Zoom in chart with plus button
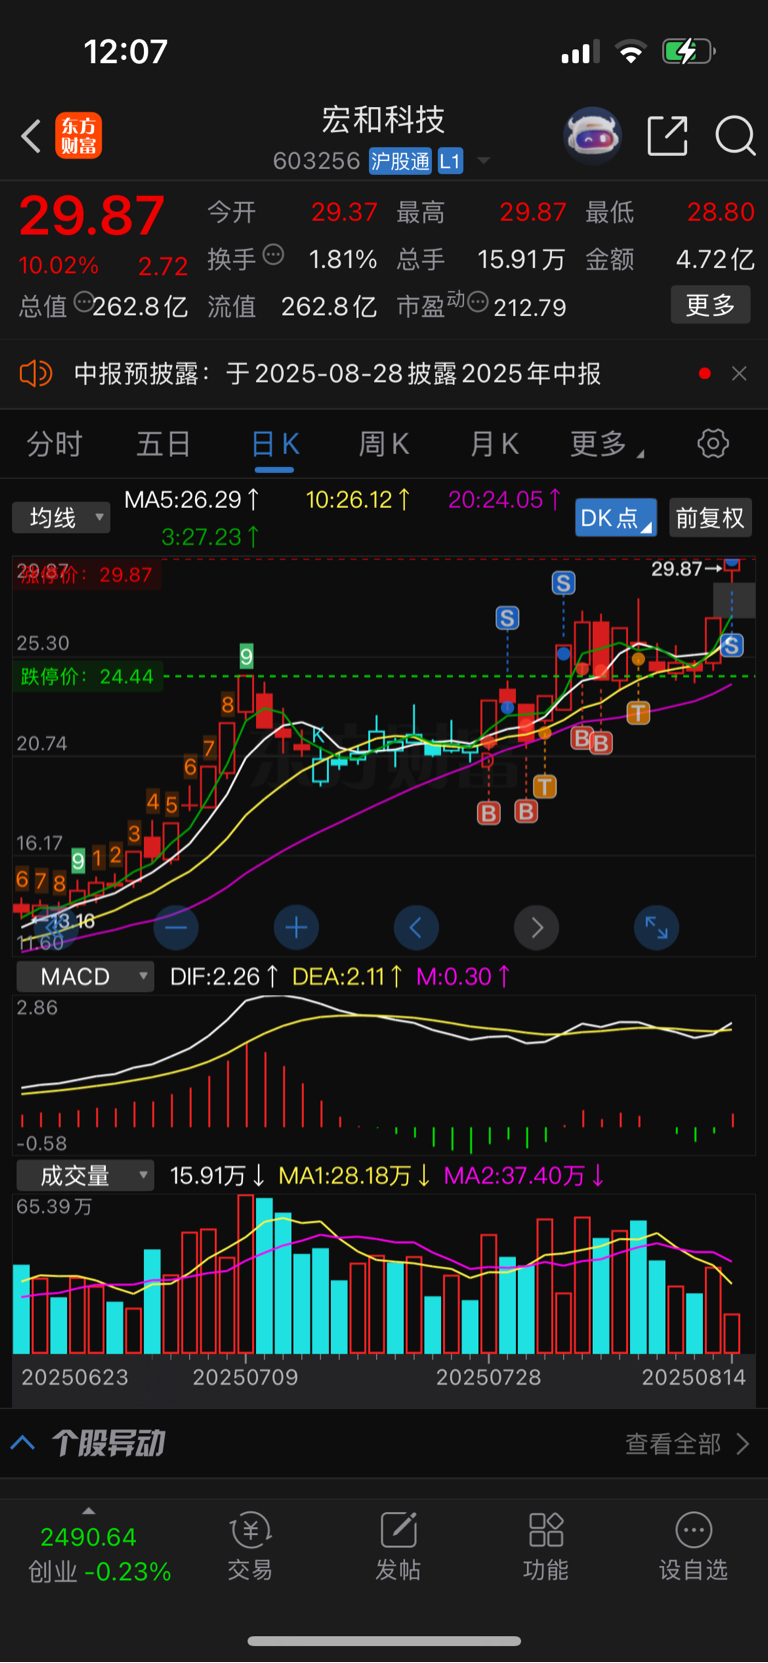Screen dimensions: 768x1663 (296, 928)
